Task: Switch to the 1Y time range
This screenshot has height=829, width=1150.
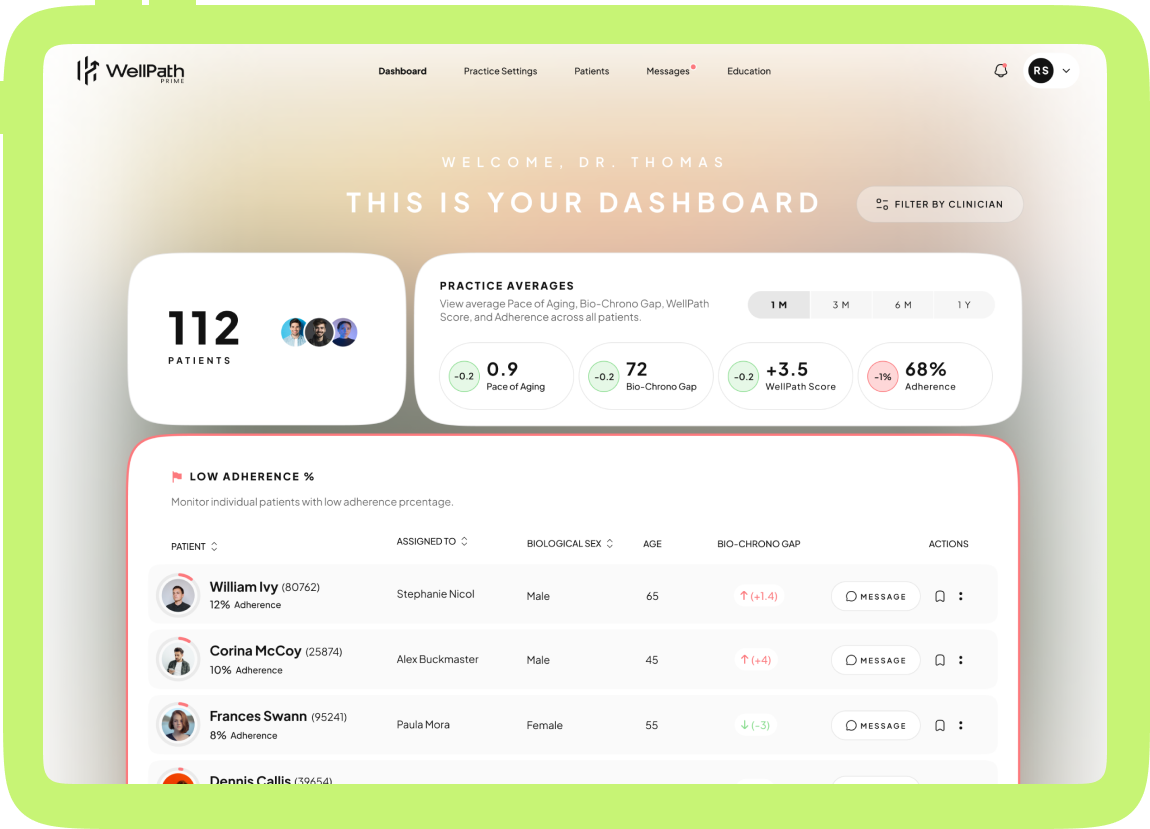Action: (x=963, y=305)
